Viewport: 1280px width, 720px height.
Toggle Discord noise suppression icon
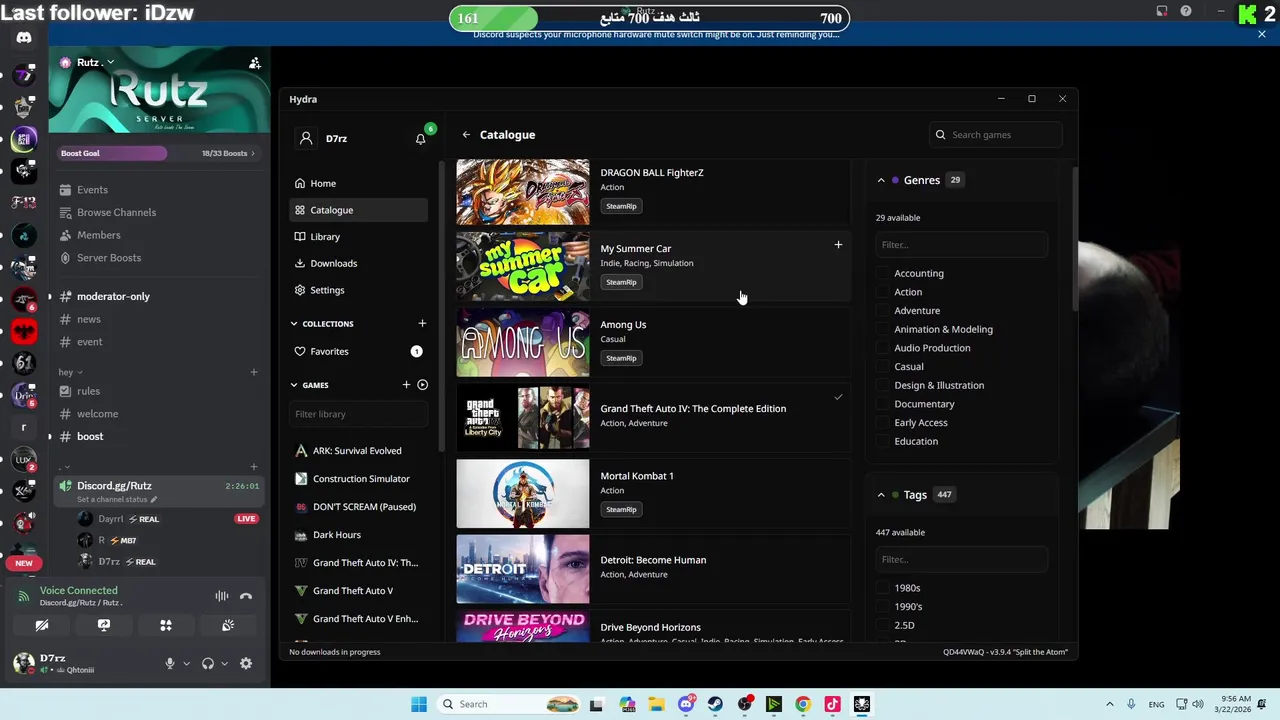point(222,596)
